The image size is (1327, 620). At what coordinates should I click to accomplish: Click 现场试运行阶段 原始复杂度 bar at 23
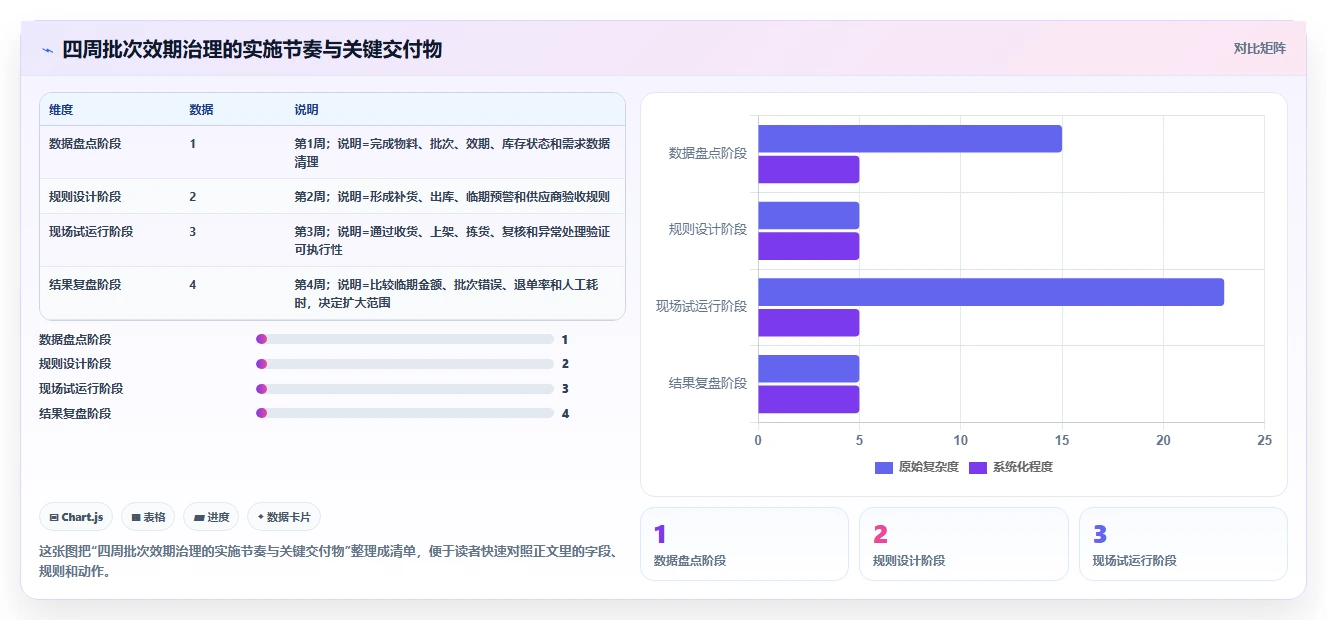(x=991, y=292)
